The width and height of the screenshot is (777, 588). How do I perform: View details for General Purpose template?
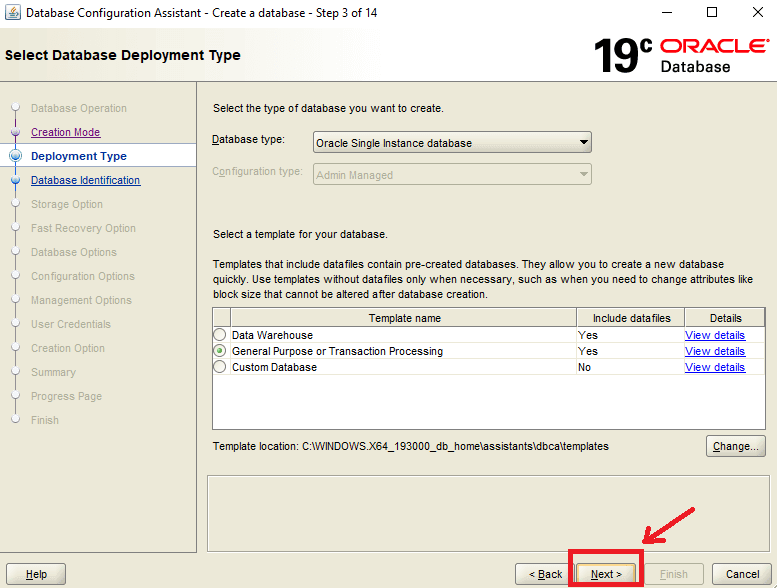[714, 352]
